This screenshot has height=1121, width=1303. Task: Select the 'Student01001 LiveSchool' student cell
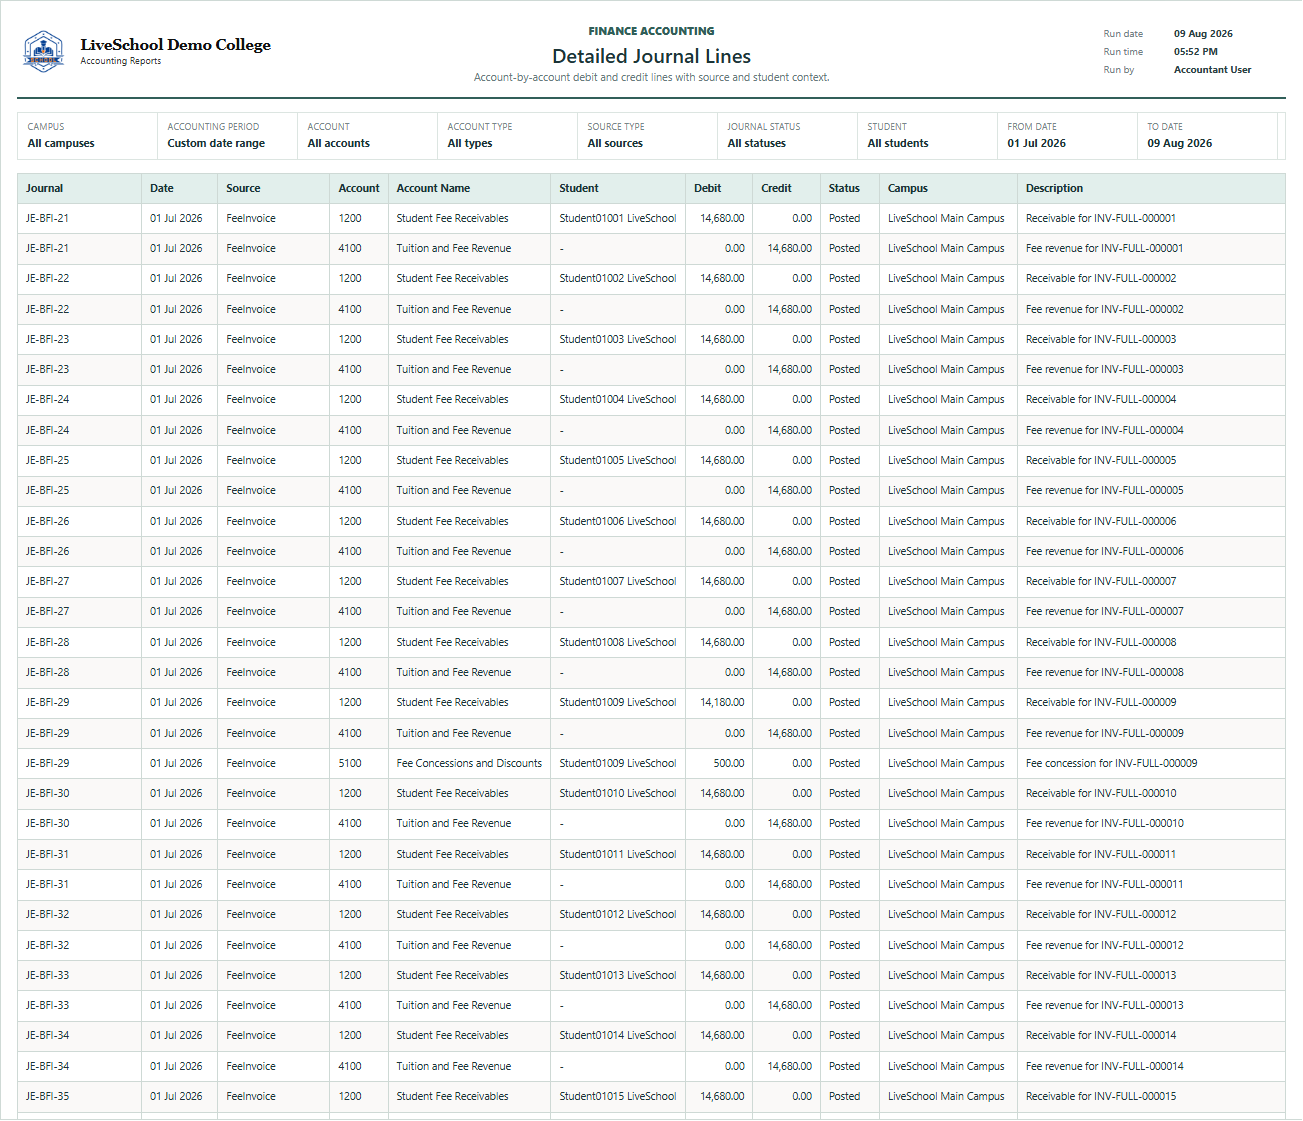point(618,218)
